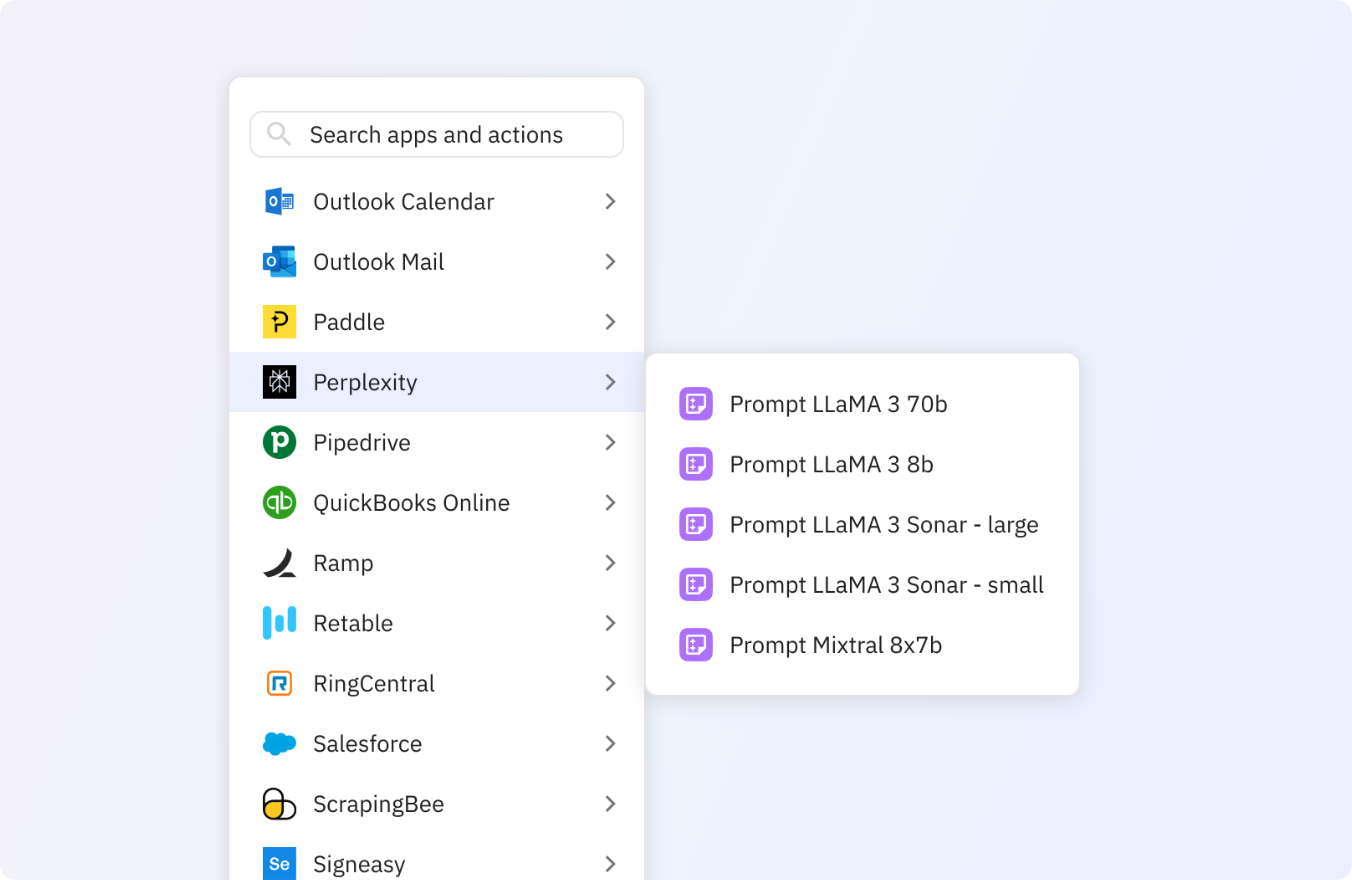Expand the Outlook Mail chevron
Viewport: 1352px width, 880px height.
coord(610,261)
